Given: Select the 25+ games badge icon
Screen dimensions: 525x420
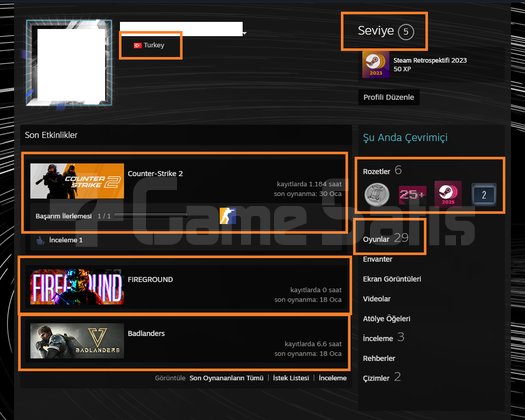Looking at the screenshot, I should pyautogui.click(x=412, y=195).
